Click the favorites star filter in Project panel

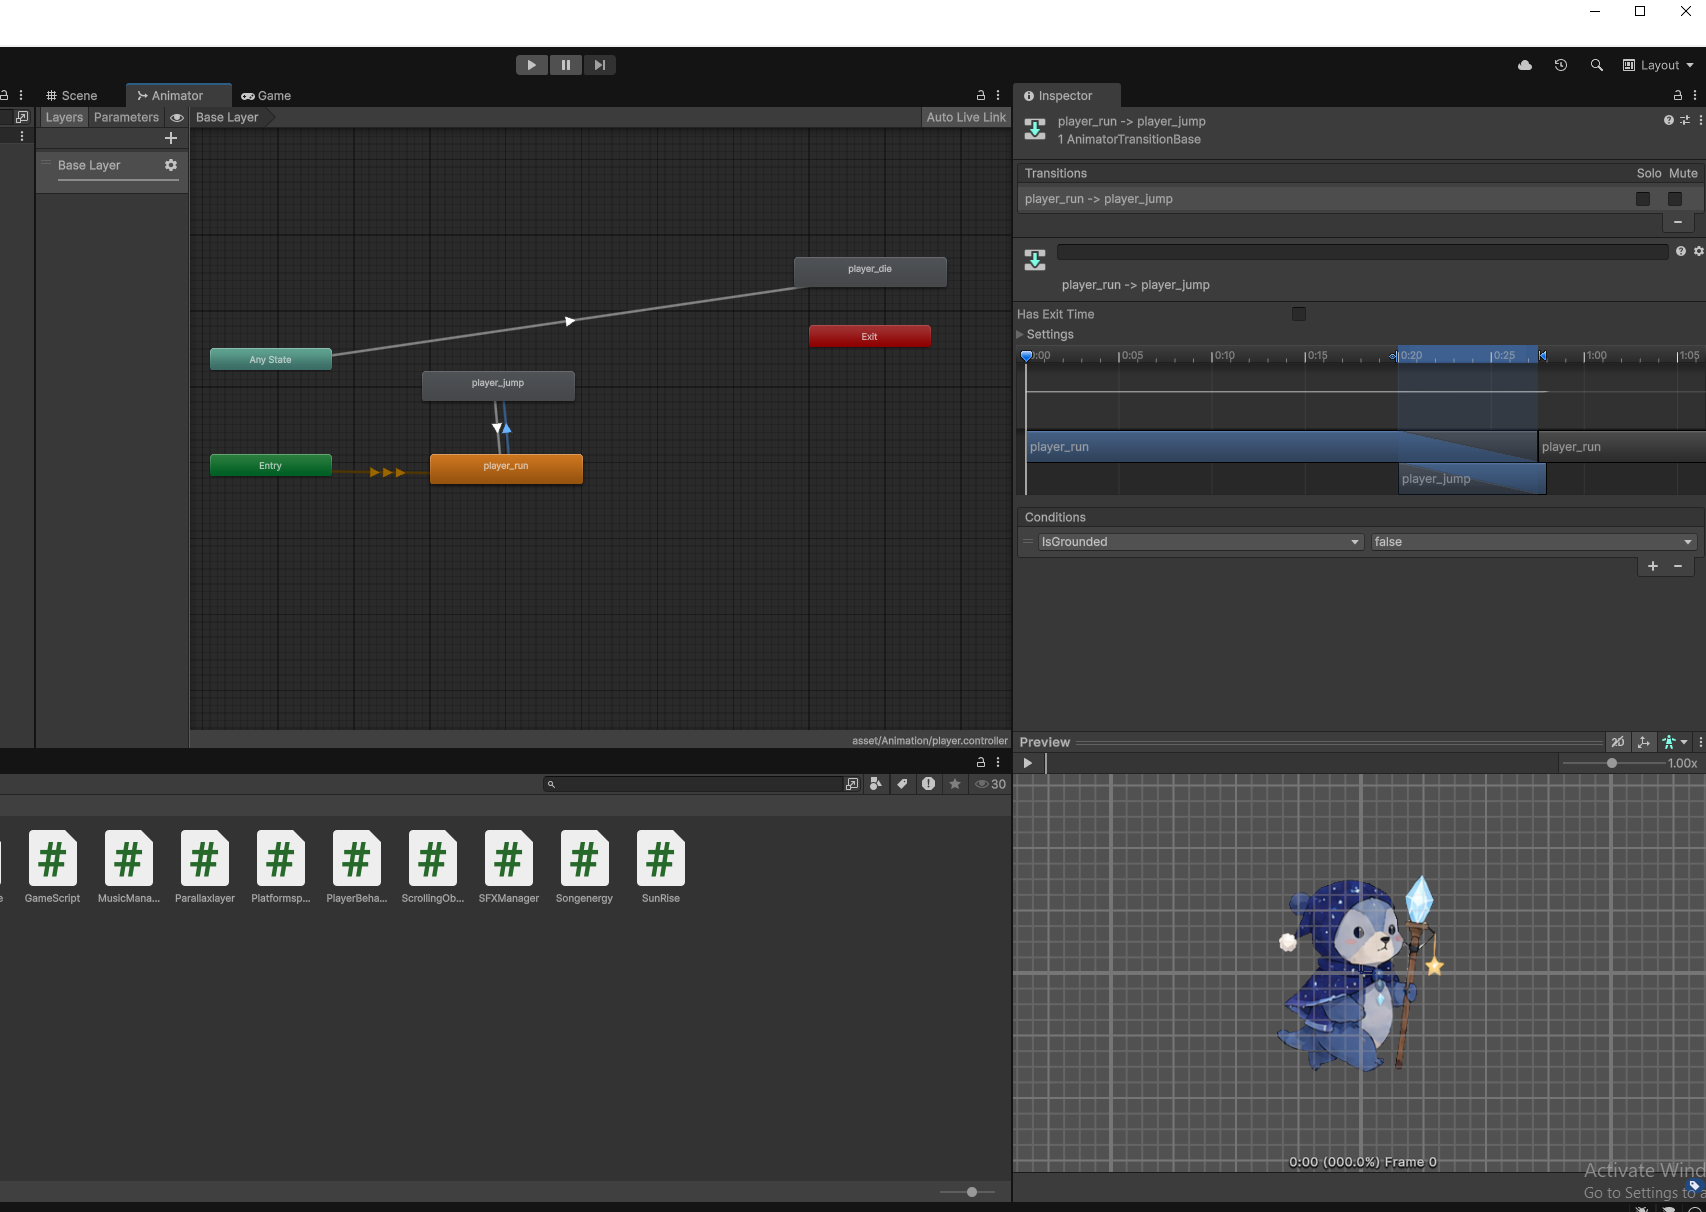click(955, 784)
